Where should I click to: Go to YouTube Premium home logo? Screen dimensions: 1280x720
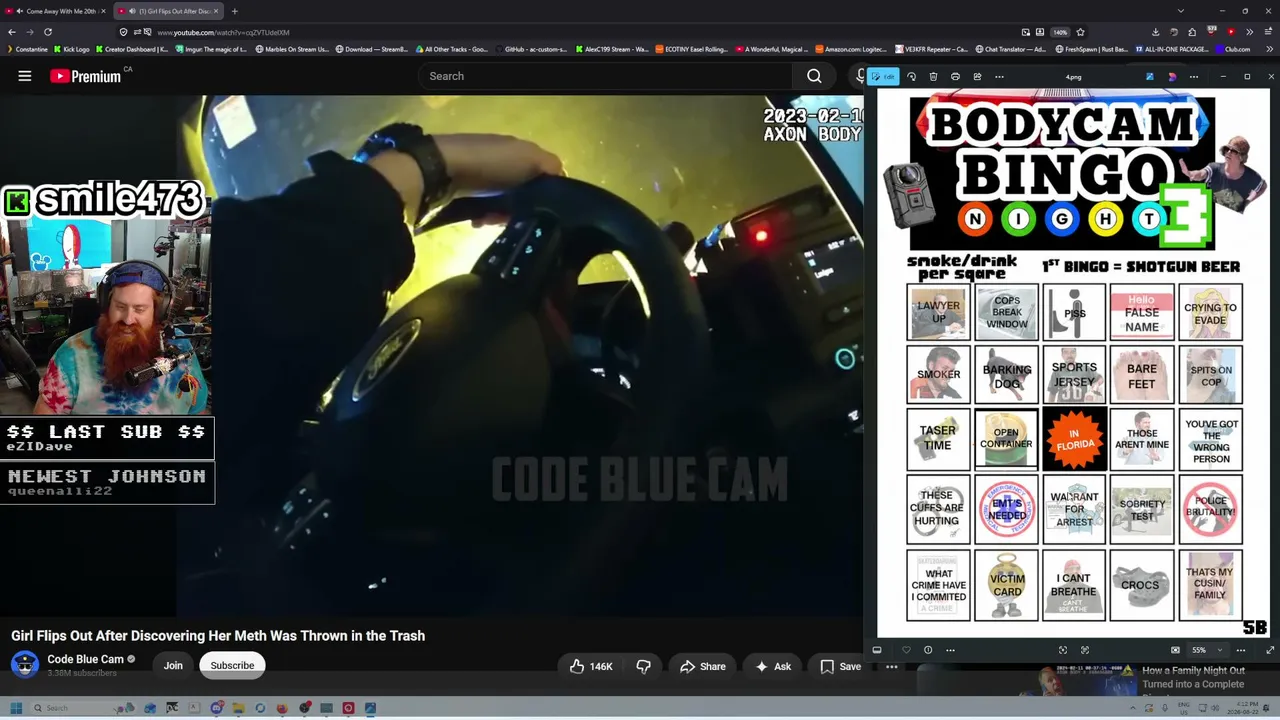pos(86,76)
